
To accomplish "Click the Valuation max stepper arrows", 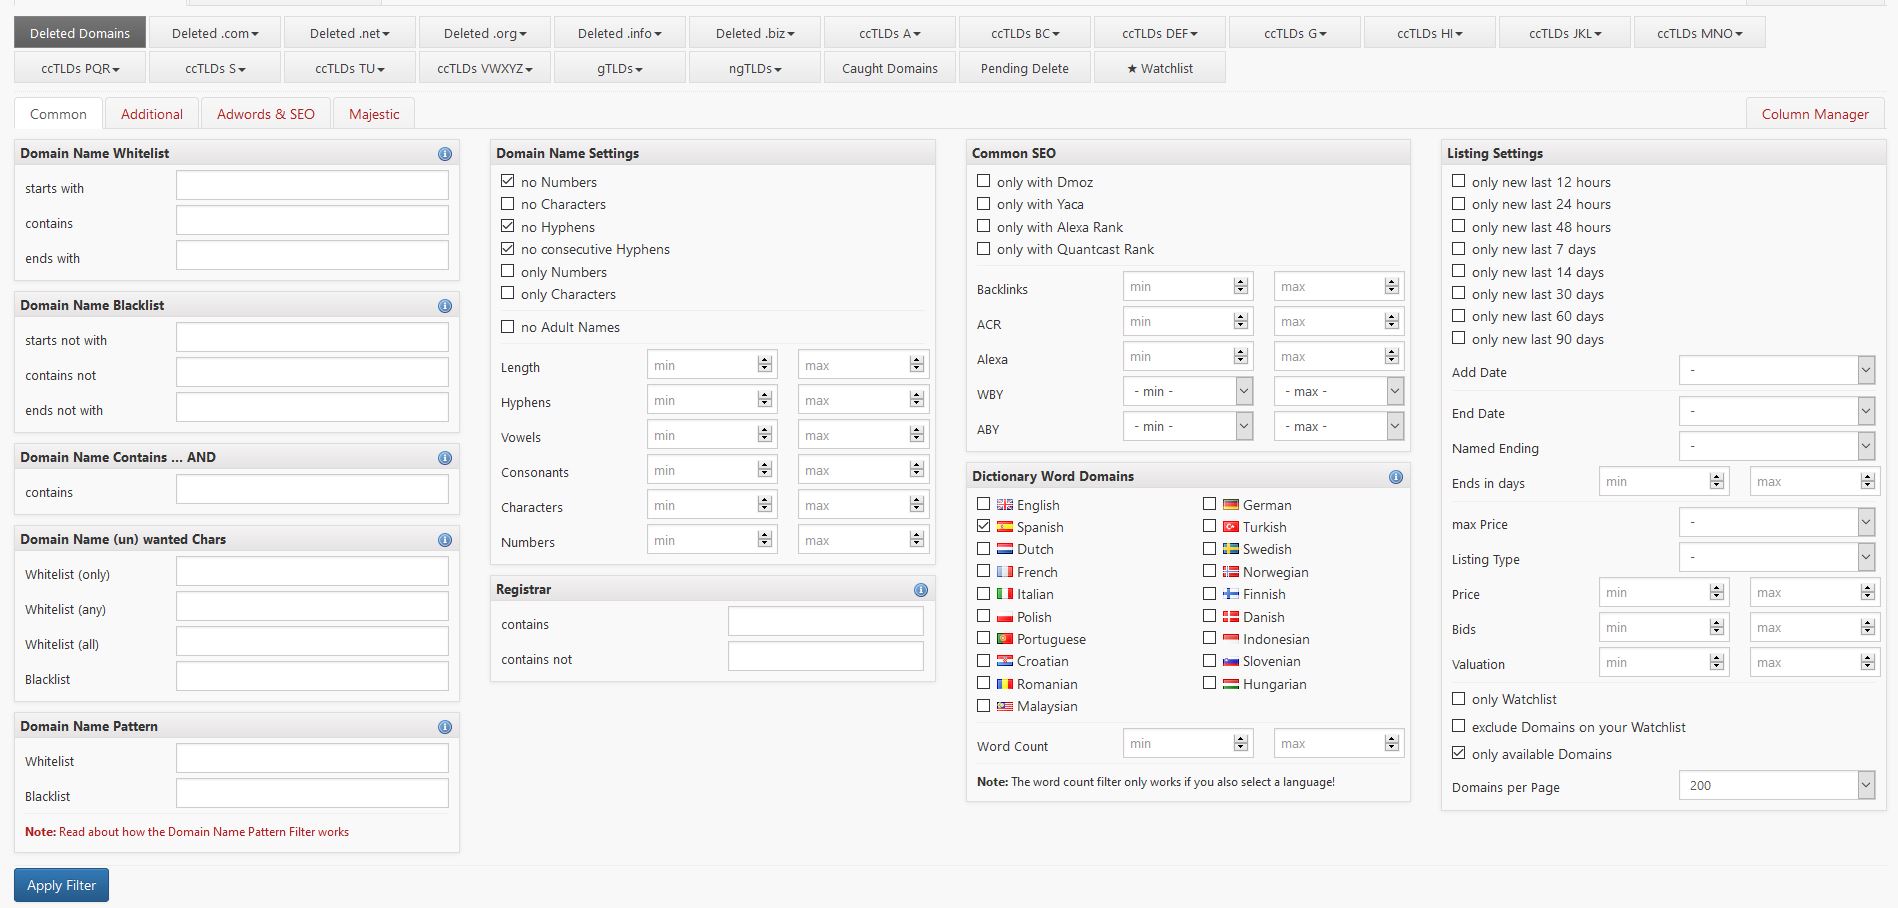I will tap(1868, 662).
